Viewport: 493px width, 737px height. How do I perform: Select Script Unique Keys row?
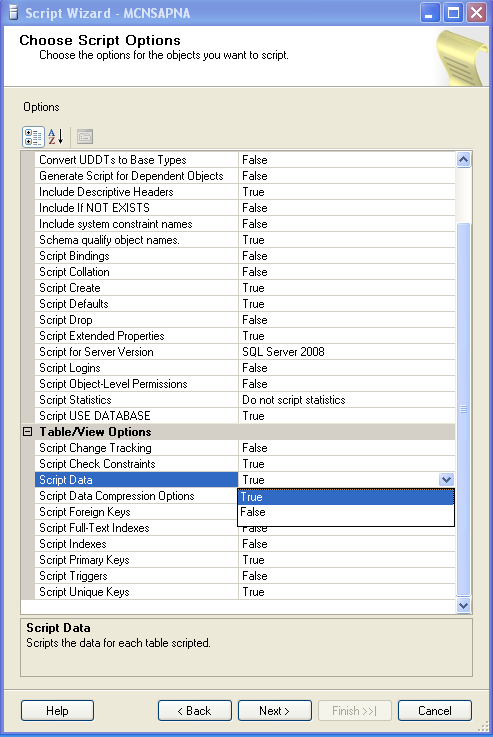tap(245, 592)
